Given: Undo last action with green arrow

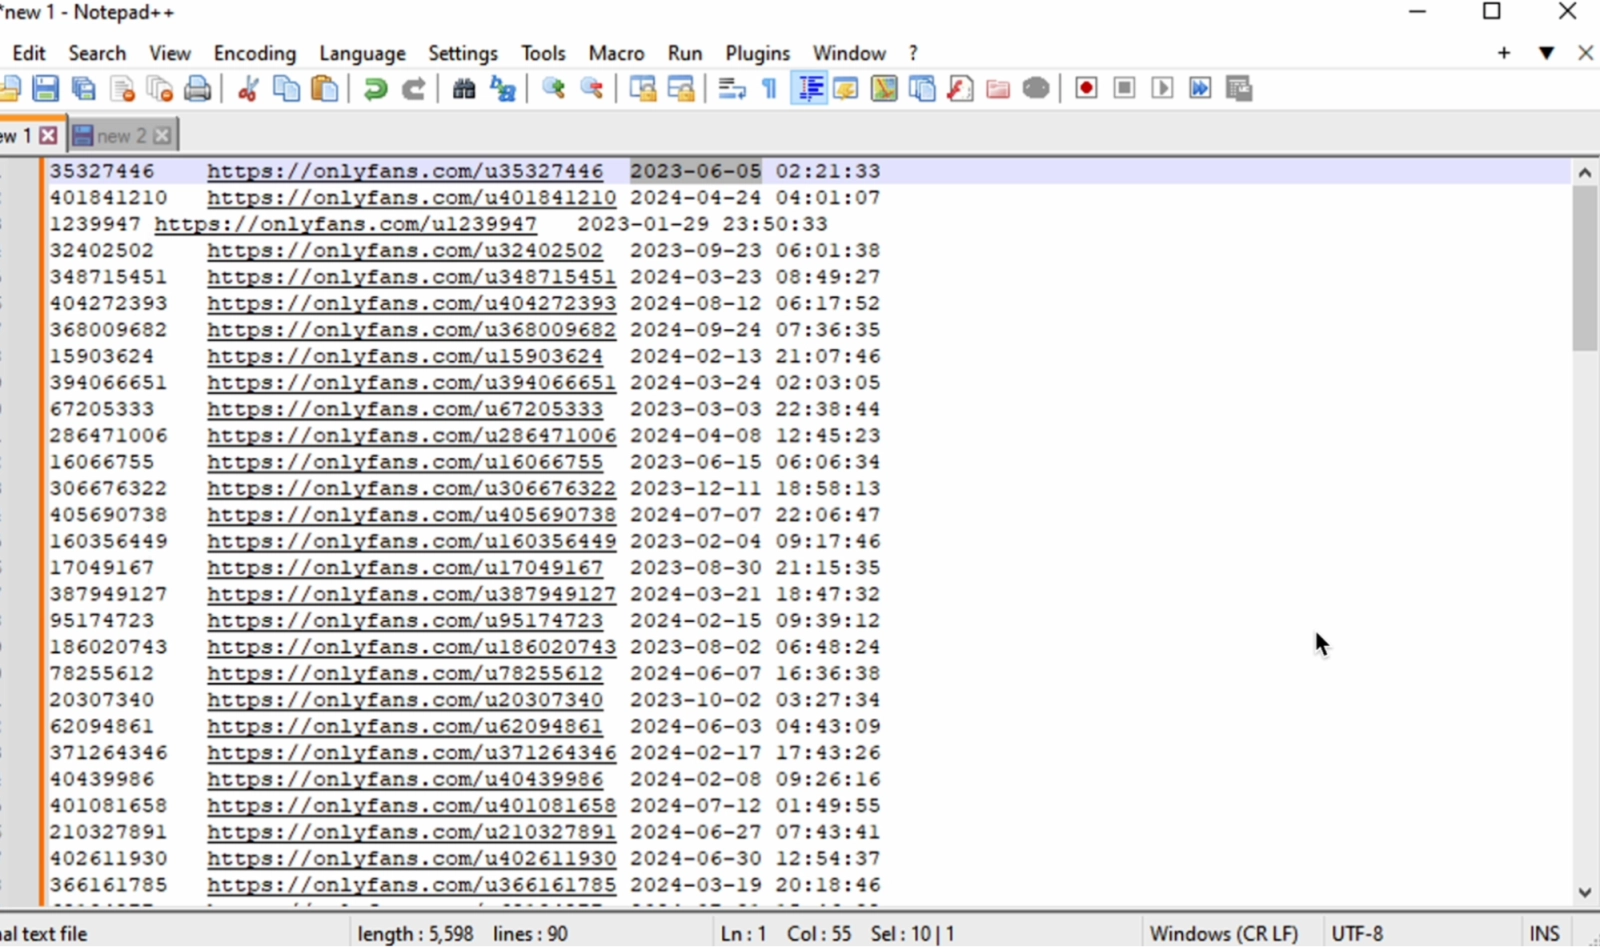Looking at the screenshot, I should tap(375, 89).
